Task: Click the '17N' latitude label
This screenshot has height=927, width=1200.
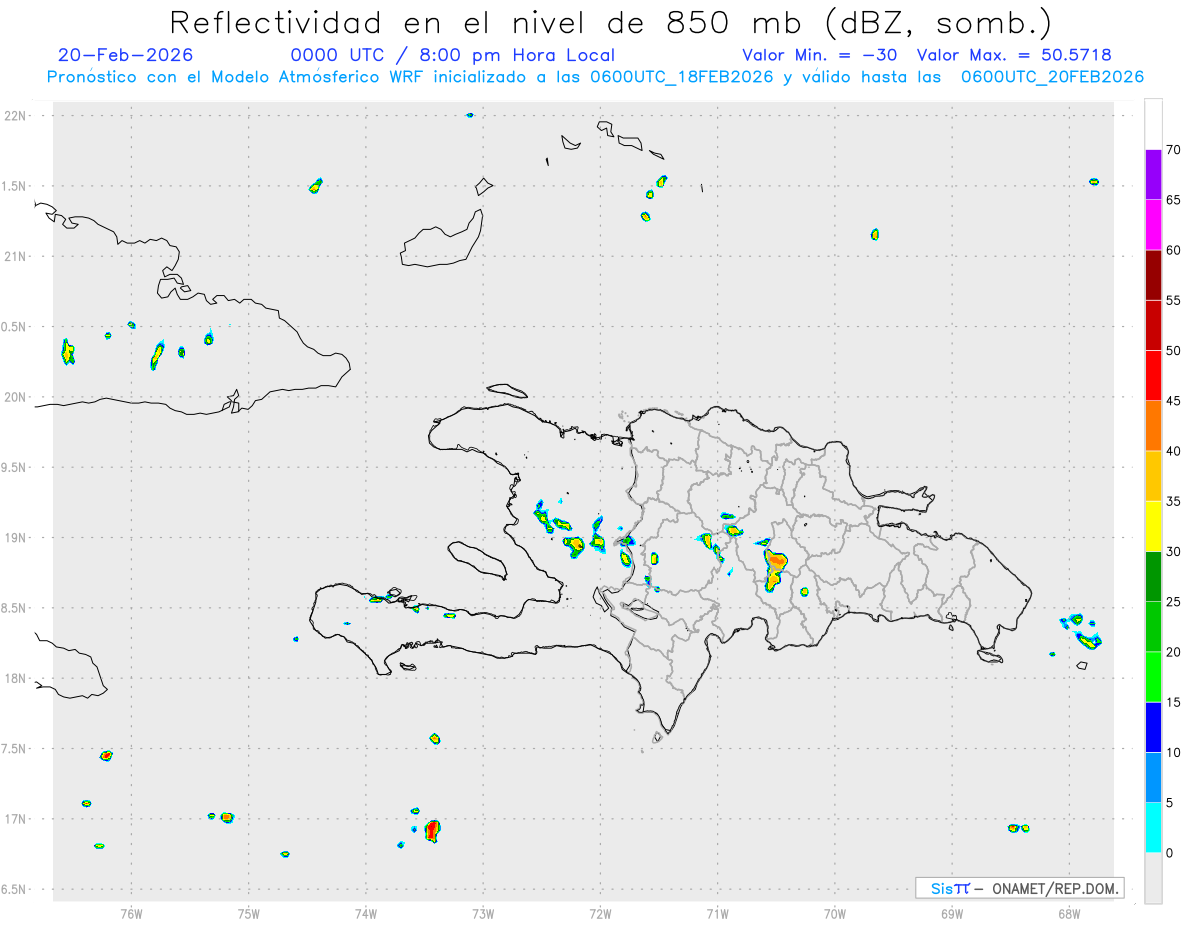Action: point(16,819)
